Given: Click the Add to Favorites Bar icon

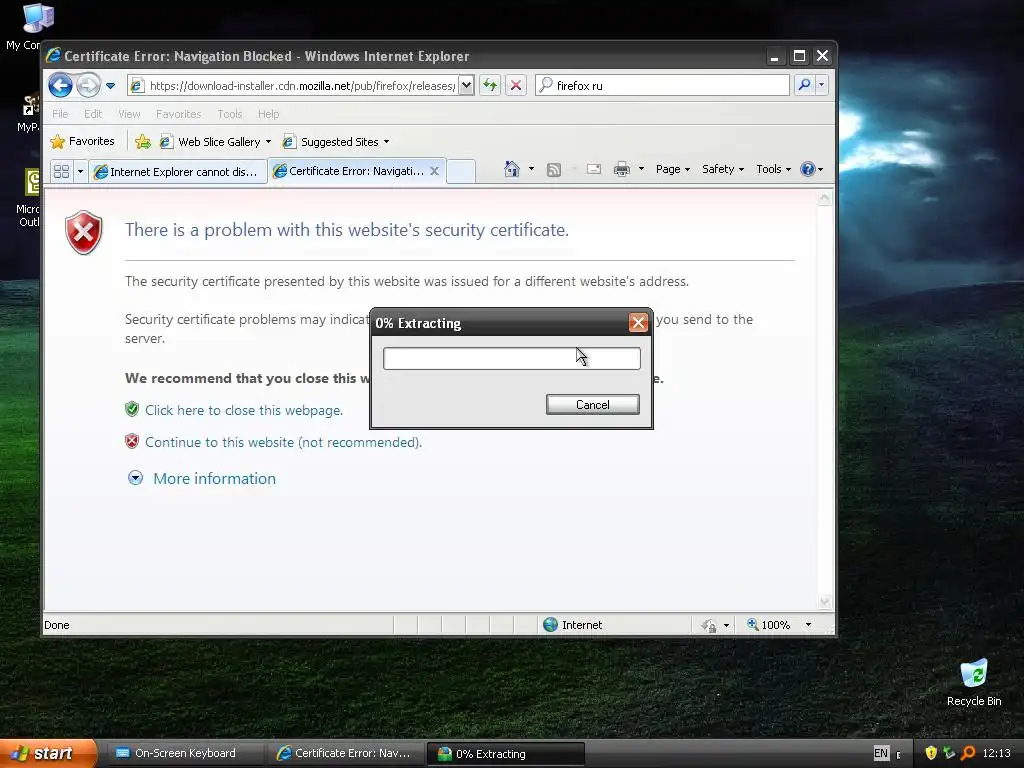Looking at the screenshot, I should (x=143, y=141).
